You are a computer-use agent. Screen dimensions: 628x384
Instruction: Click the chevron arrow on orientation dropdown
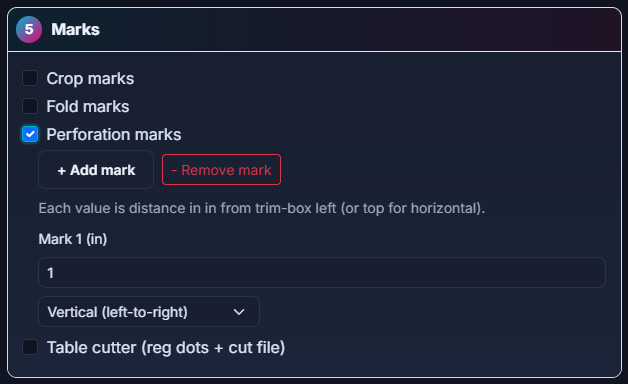239,312
